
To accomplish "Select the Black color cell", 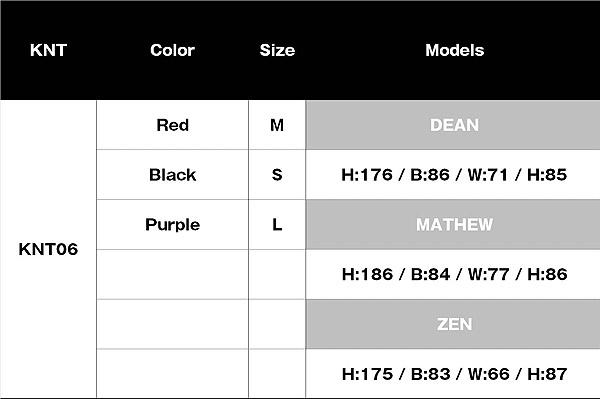I will [x=173, y=175].
